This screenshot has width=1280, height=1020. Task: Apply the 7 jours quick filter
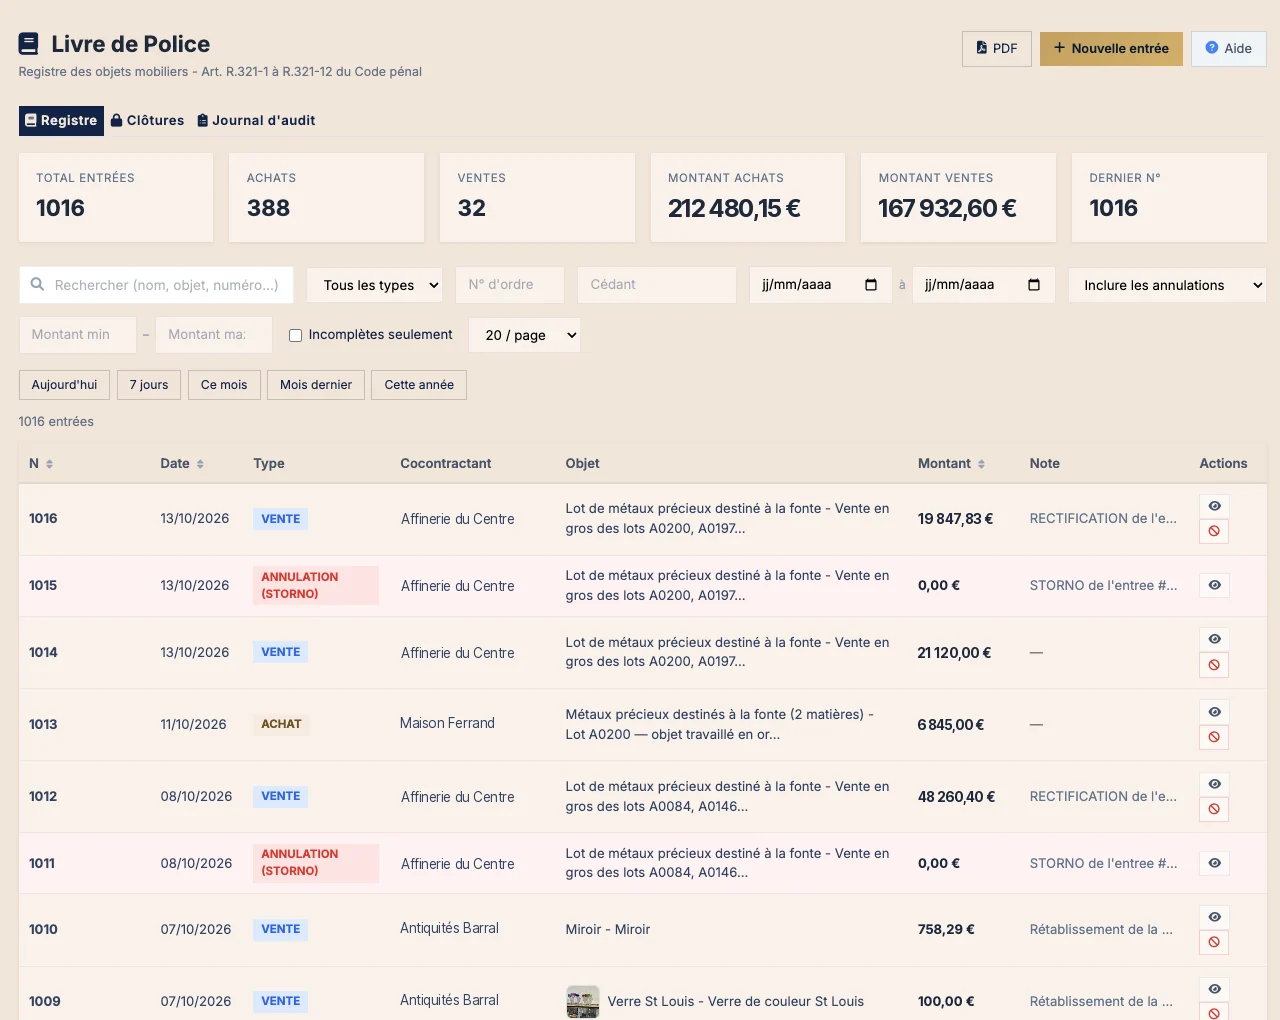[x=149, y=385]
